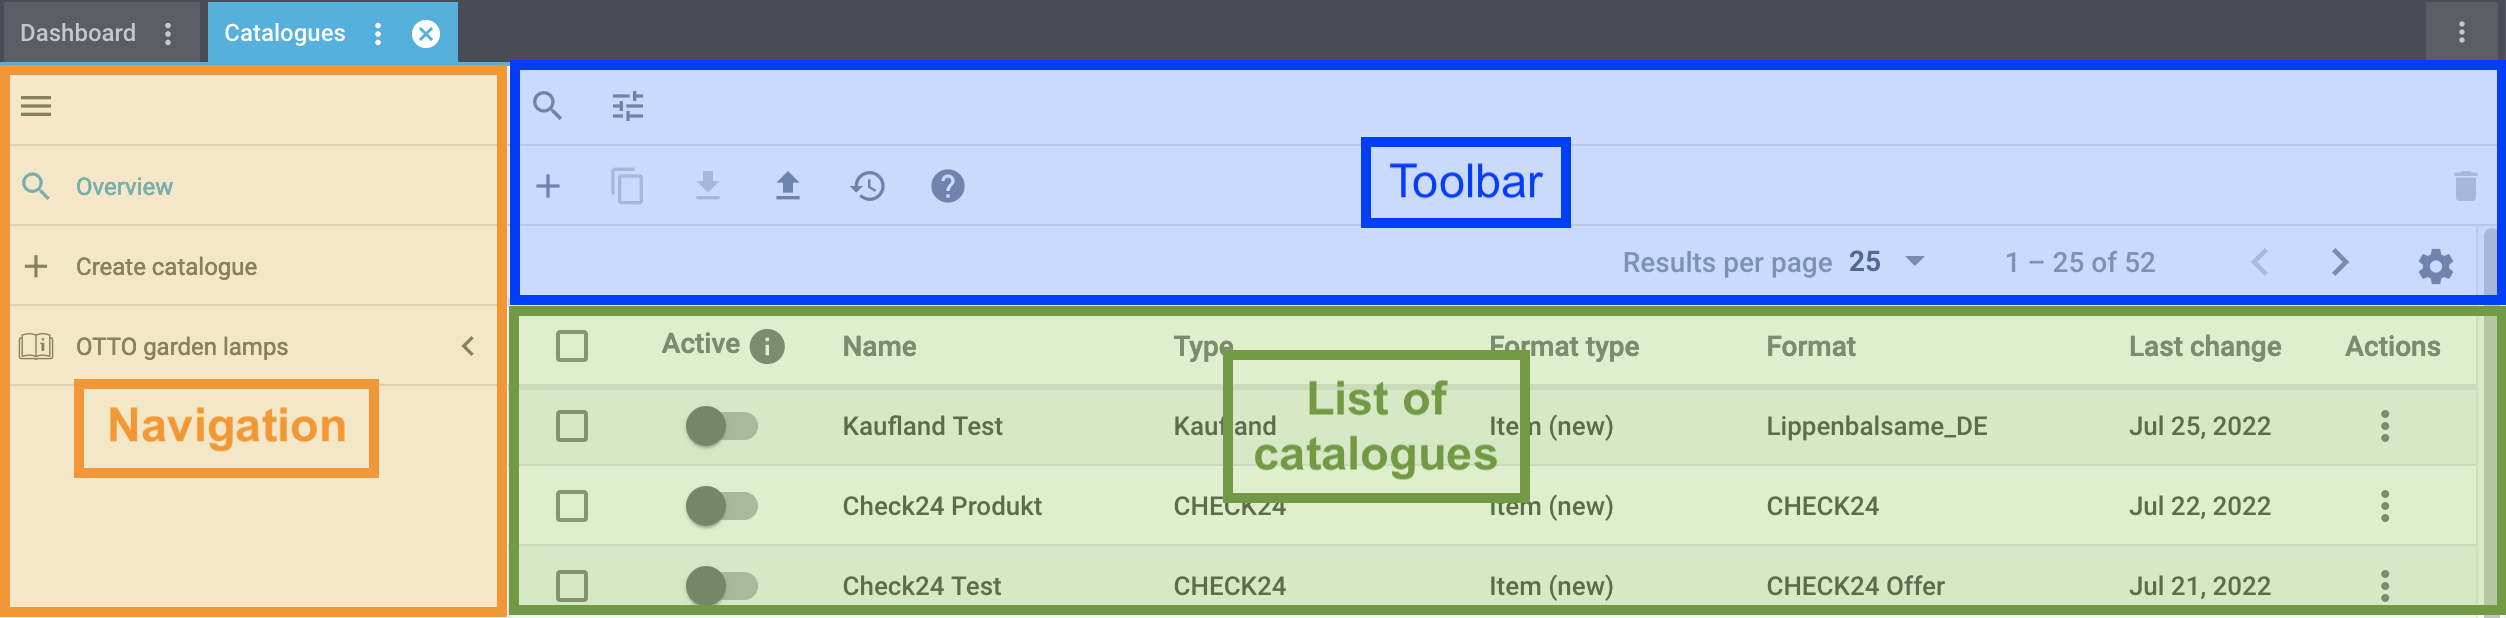This screenshot has height=618, width=2506.
Task: Toggle the Active switch for Kaufland Test
Action: (x=721, y=426)
